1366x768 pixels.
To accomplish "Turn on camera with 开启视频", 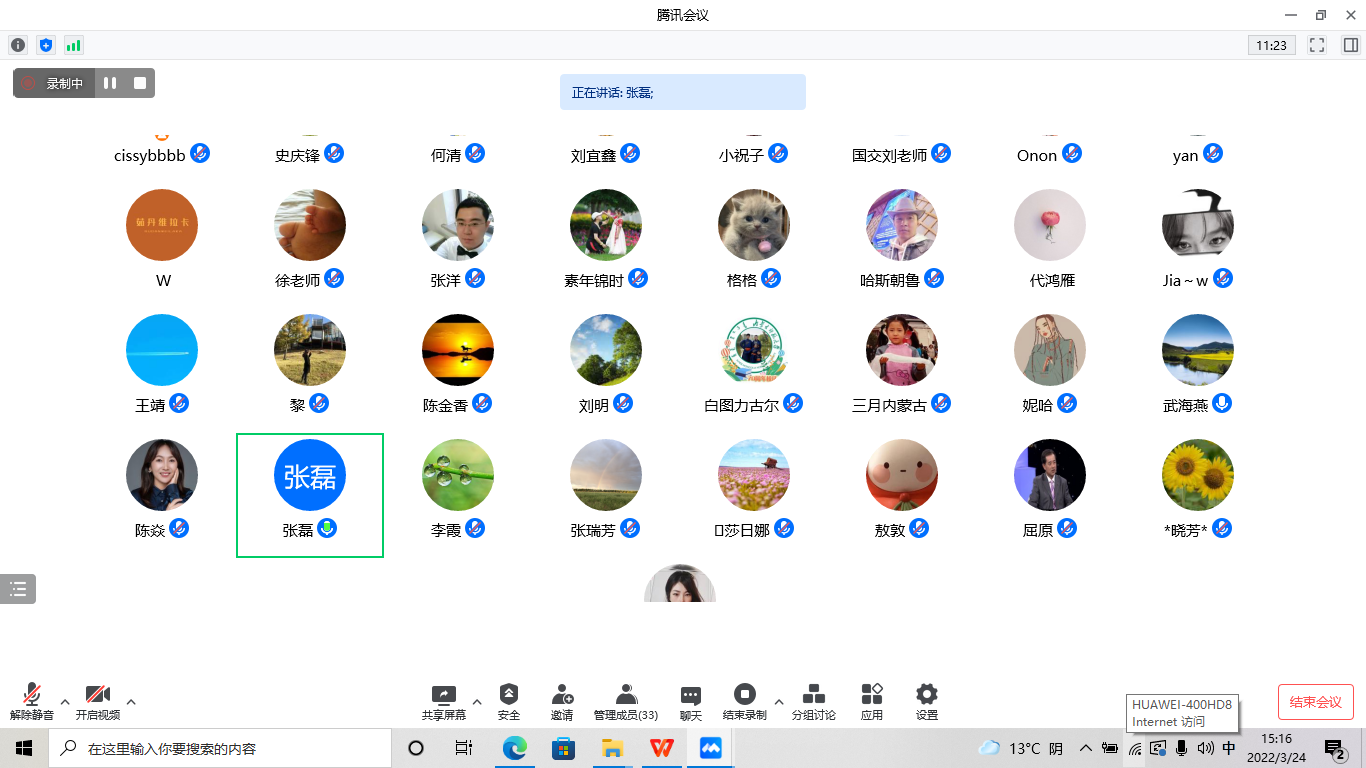I will tap(97, 702).
